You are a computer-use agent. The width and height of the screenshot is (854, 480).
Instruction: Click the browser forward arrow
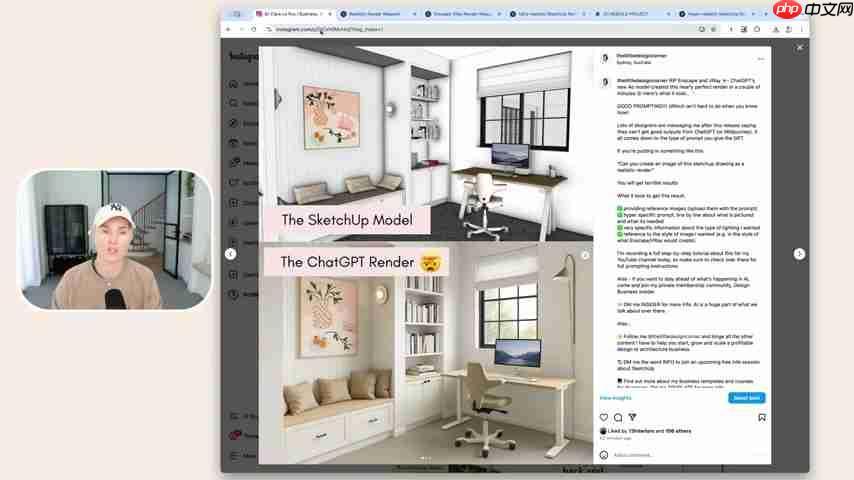[x=241, y=29]
